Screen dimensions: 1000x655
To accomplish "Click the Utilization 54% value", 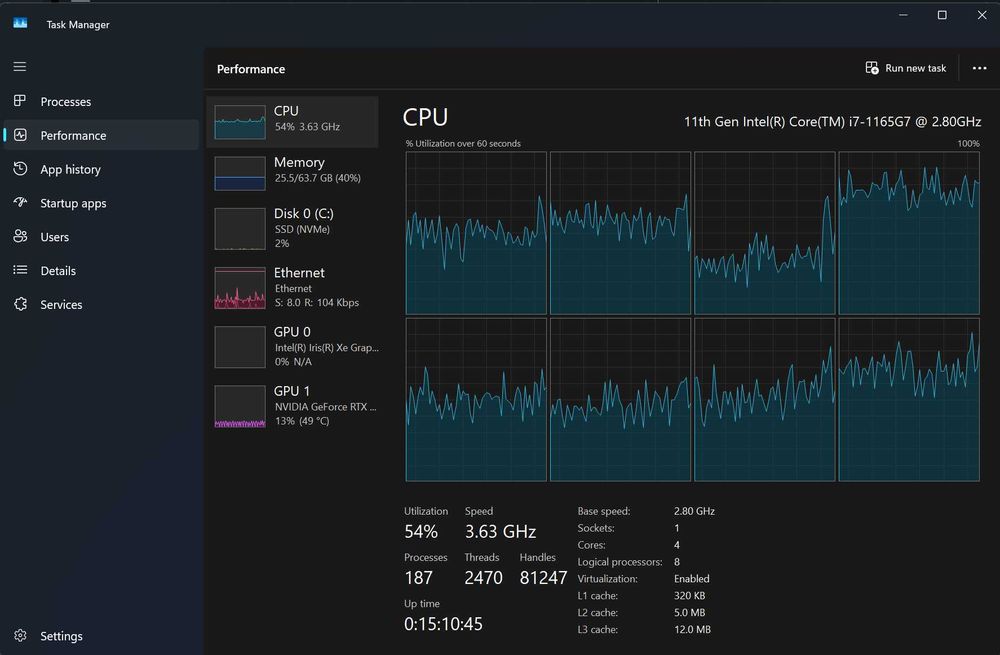I will click(421, 531).
